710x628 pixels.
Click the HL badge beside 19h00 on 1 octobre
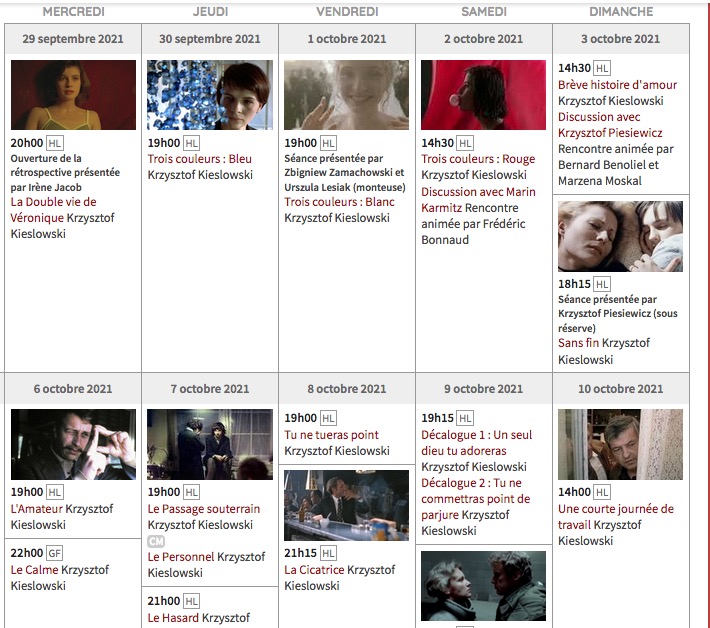(x=328, y=144)
